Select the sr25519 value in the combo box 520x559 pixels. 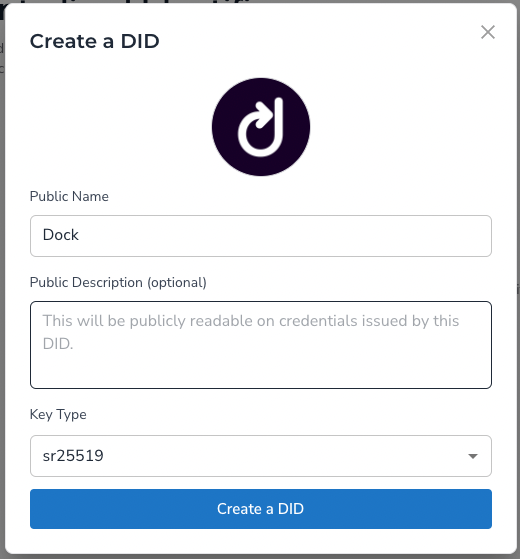[x=73, y=456]
